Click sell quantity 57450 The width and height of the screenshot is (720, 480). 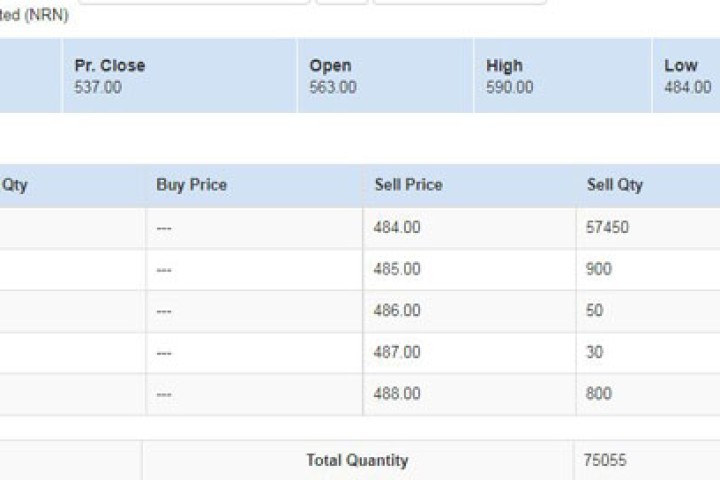click(x=607, y=228)
